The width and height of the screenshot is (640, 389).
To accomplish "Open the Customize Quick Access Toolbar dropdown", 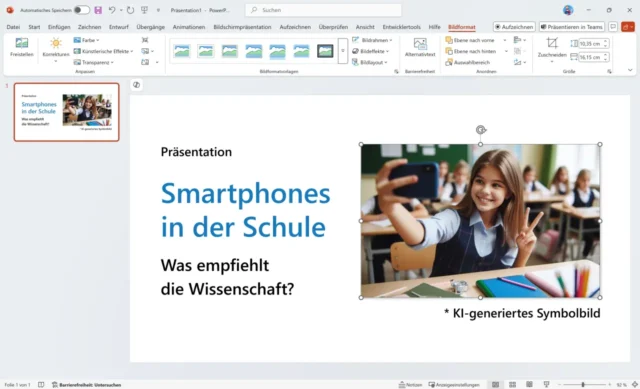I will [x=158, y=10].
